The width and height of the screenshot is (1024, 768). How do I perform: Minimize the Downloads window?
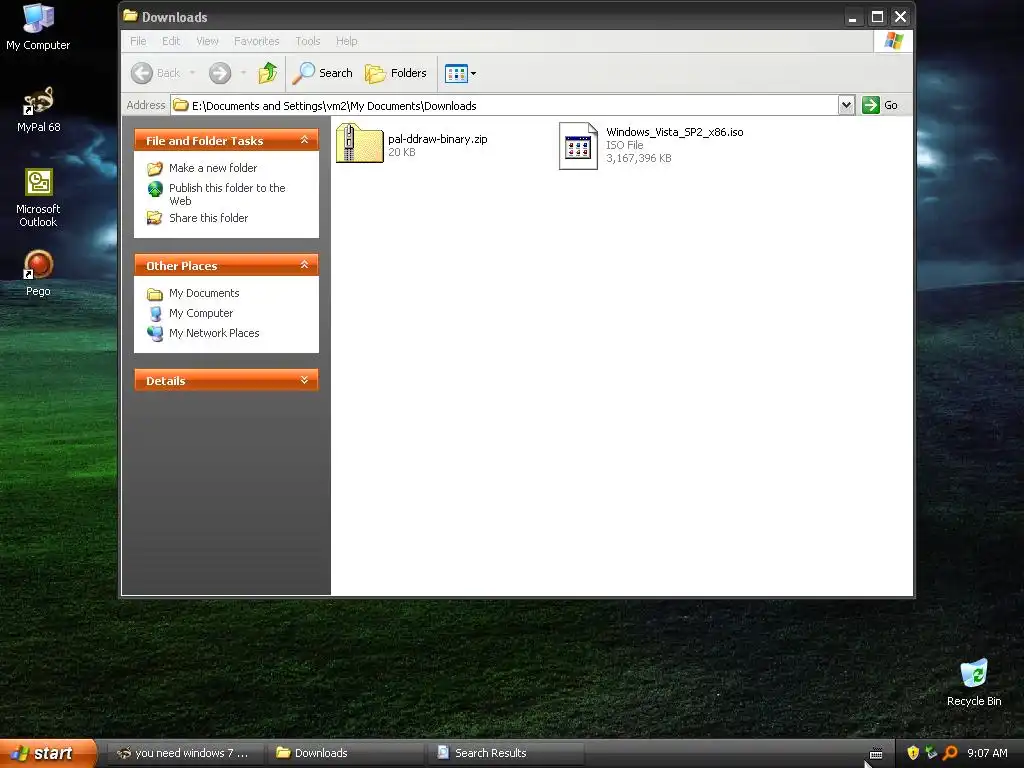coord(852,17)
